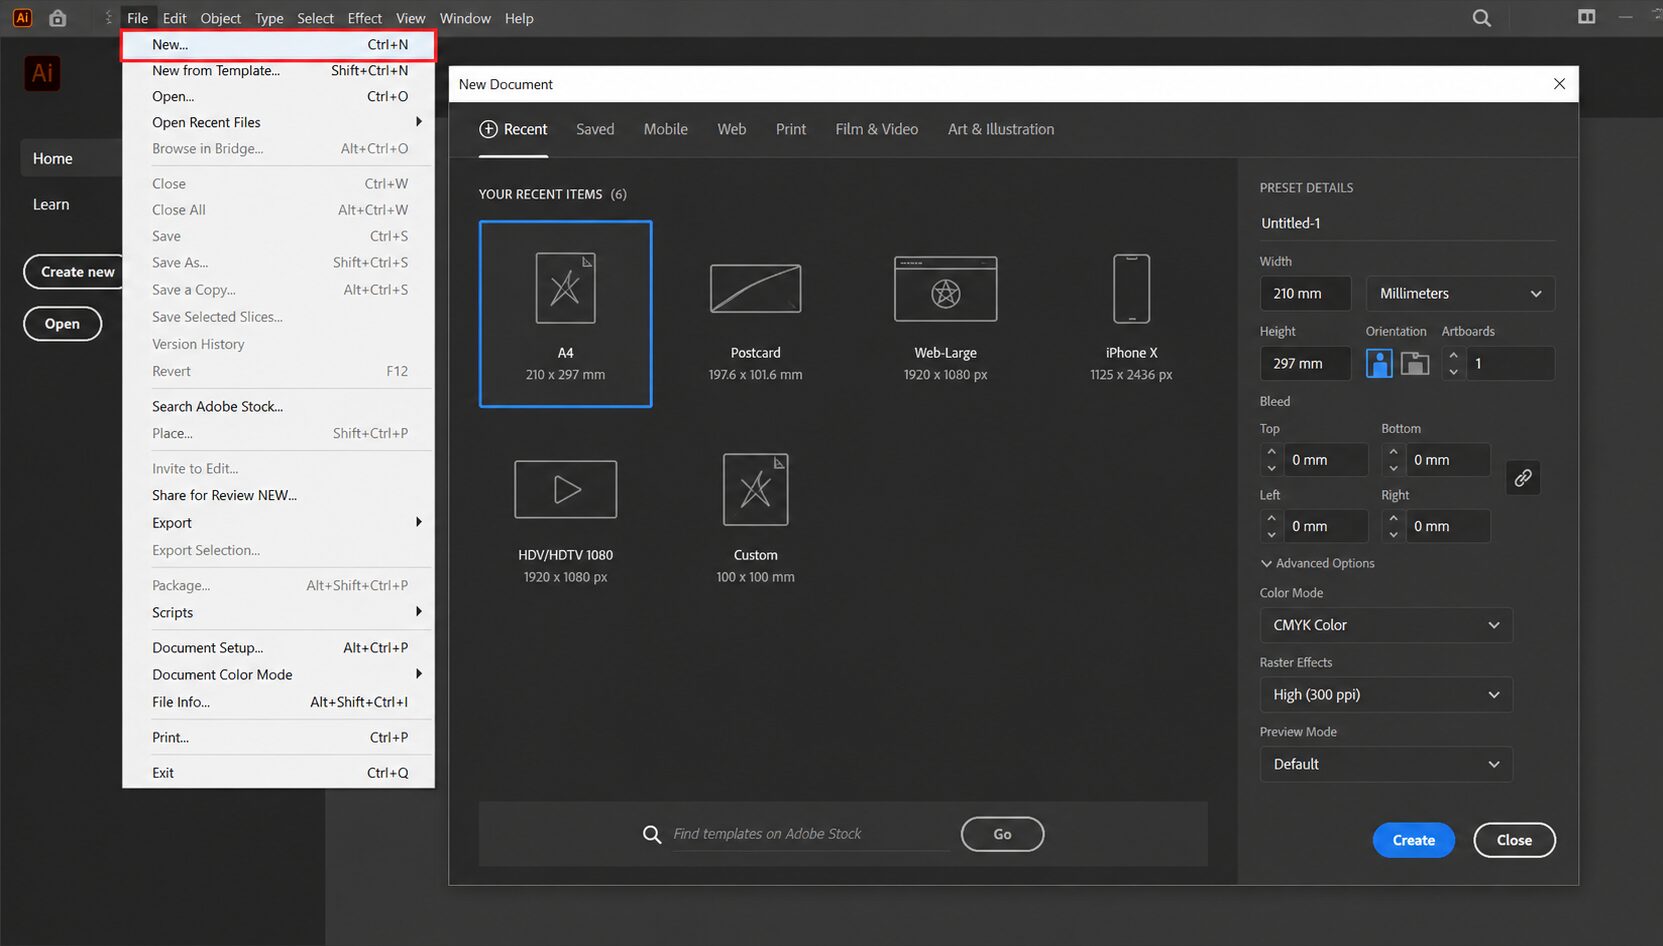Close the New Document dialog with X
The height and width of the screenshot is (946, 1663).
click(1559, 84)
